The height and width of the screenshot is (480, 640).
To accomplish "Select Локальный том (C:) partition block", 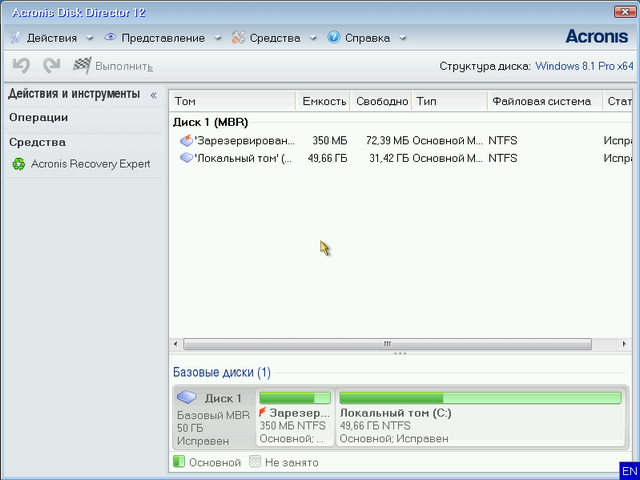I will coord(480,418).
